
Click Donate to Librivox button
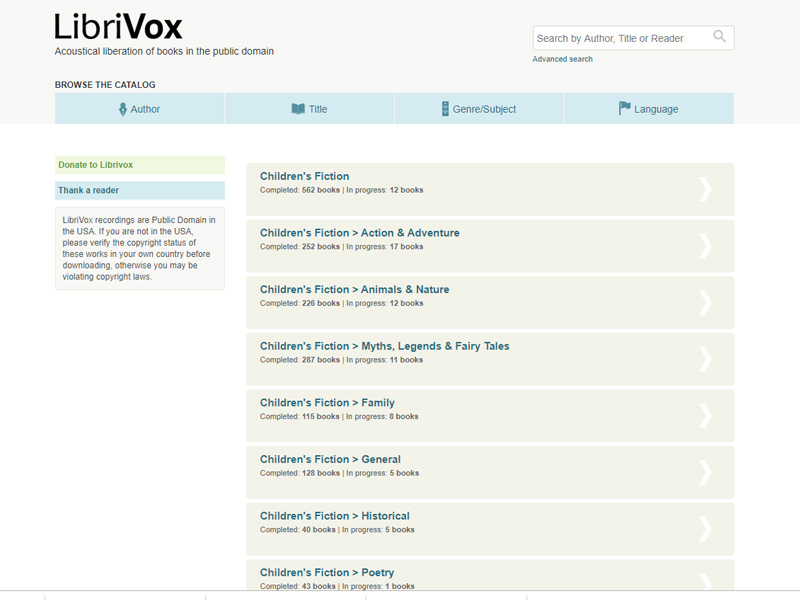pos(140,165)
